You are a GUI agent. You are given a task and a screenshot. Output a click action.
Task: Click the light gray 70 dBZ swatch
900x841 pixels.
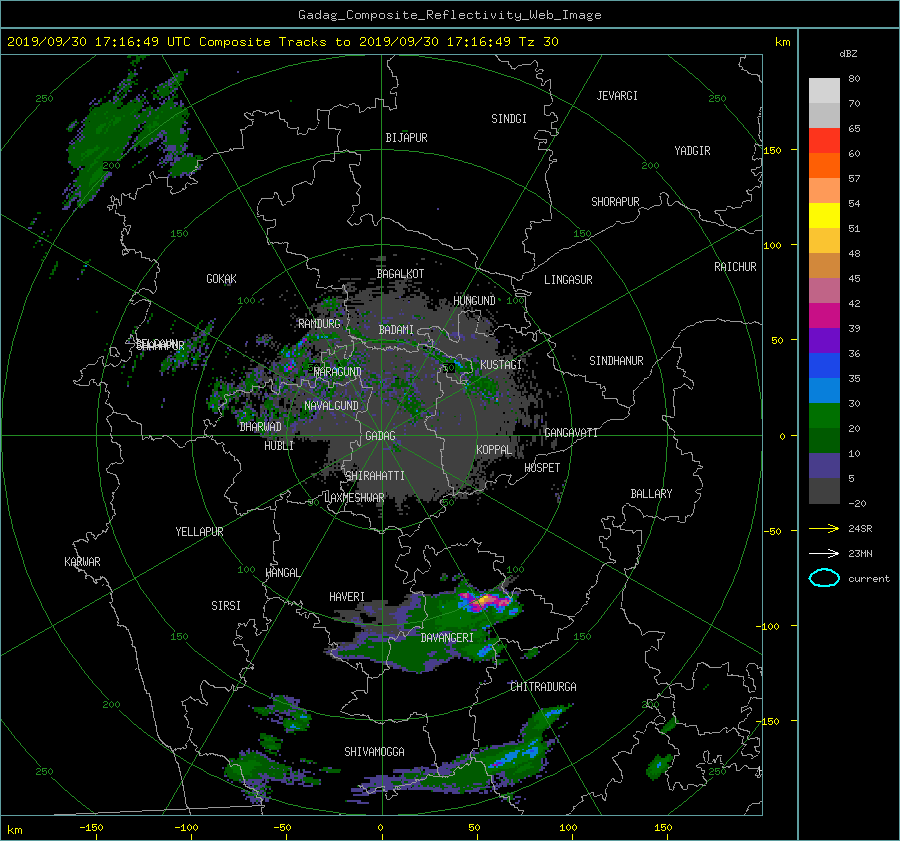click(824, 91)
